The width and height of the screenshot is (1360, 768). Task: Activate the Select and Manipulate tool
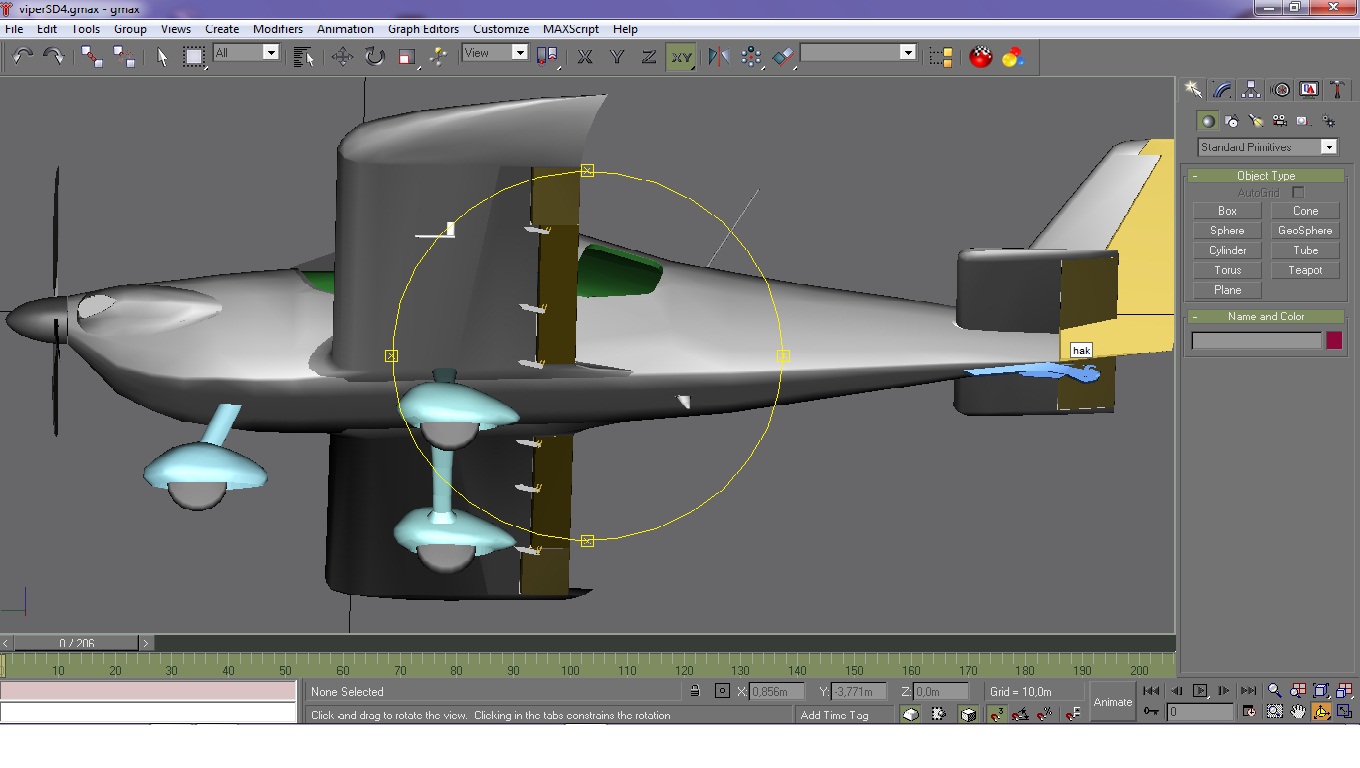coord(438,57)
